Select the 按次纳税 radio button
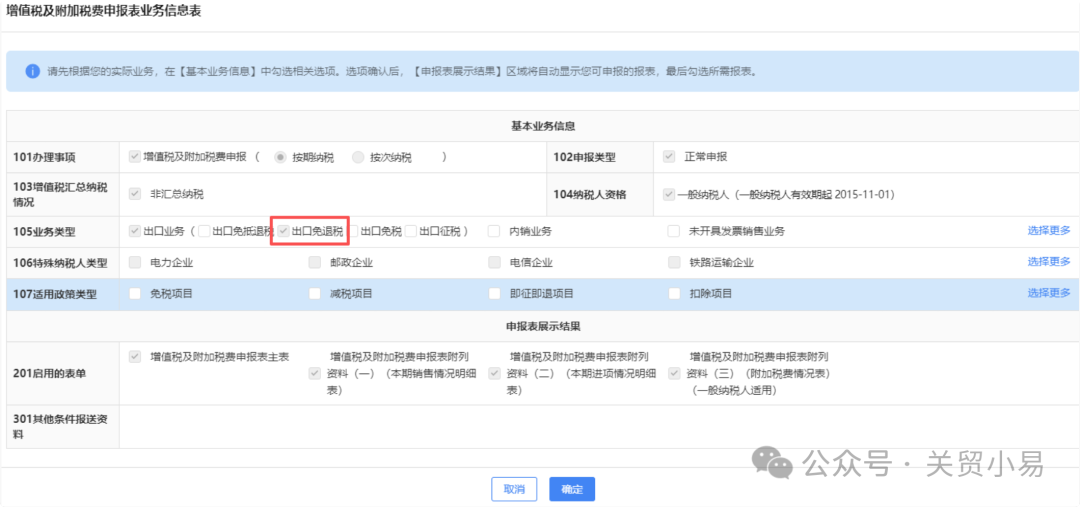Image resolution: width=1080 pixels, height=507 pixels. coord(358,157)
